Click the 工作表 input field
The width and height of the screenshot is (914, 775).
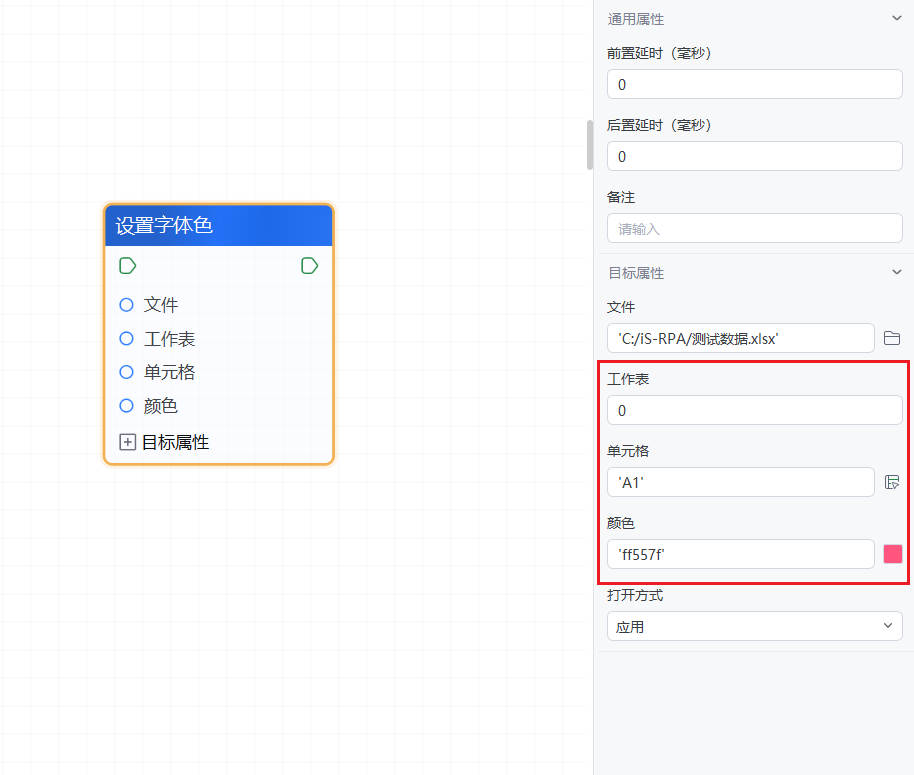(754, 411)
